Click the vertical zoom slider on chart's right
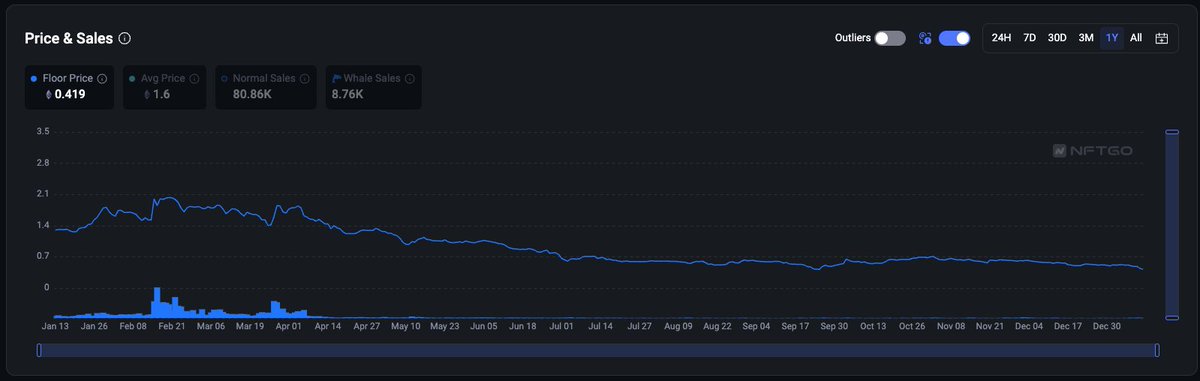 (x=1172, y=224)
